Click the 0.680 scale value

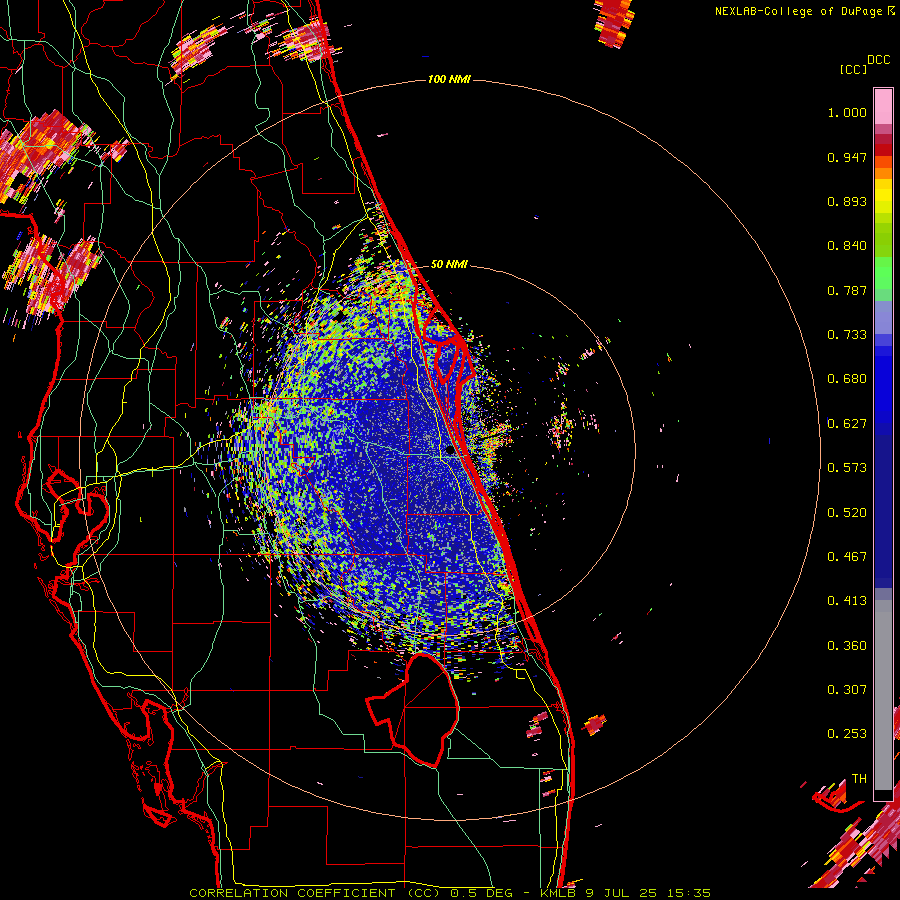click(x=847, y=379)
